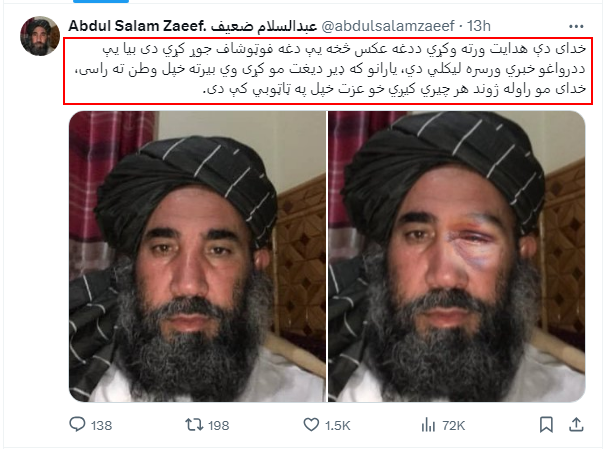Screen dimensions: 606x449
Task: Click the Pashto tweet text body
Action: coord(328,71)
